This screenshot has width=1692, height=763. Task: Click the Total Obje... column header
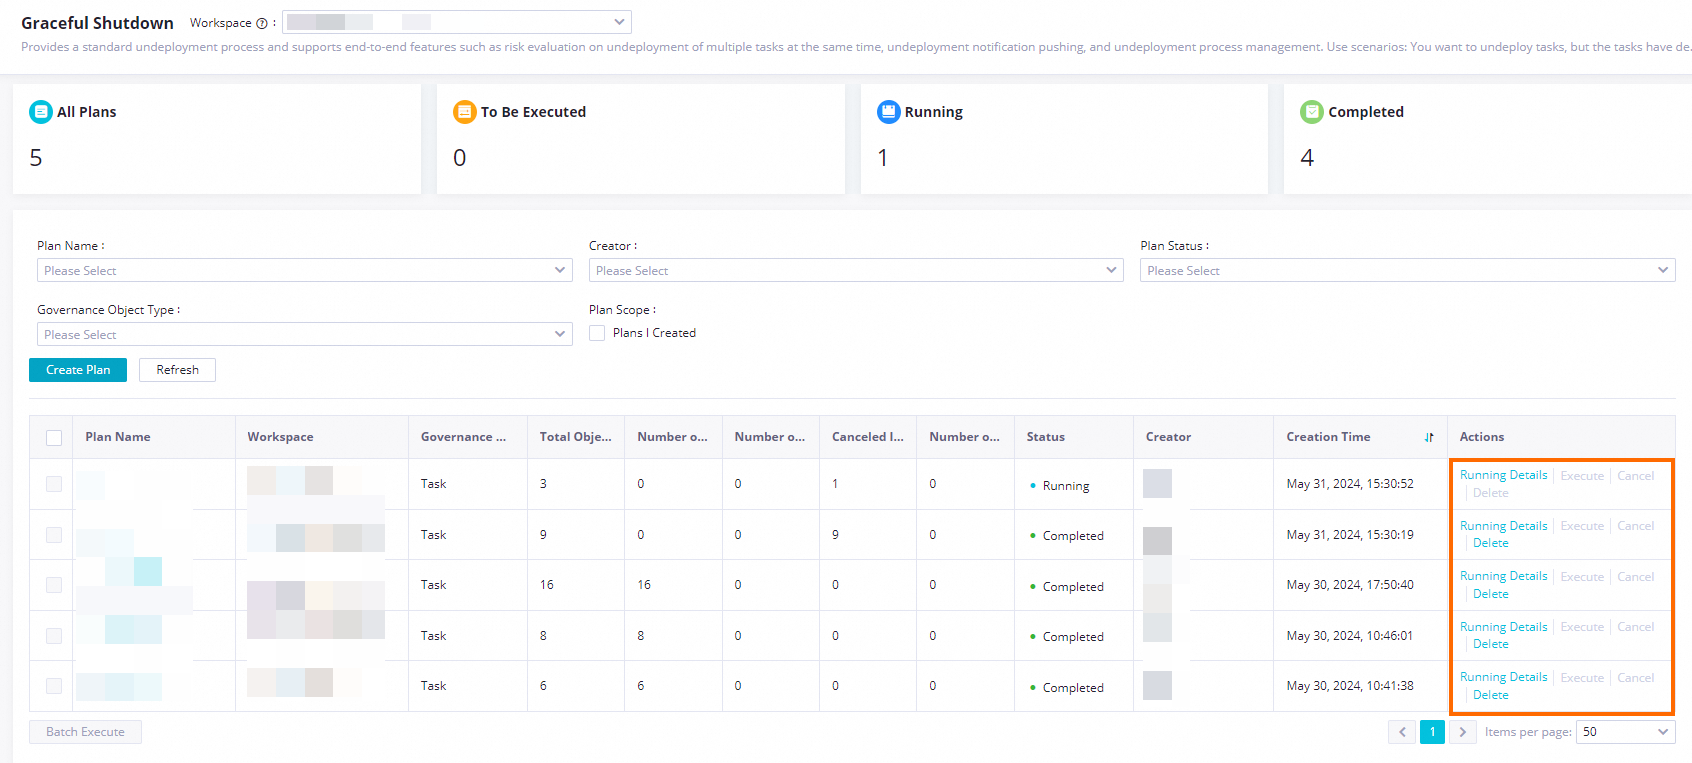point(575,437)
